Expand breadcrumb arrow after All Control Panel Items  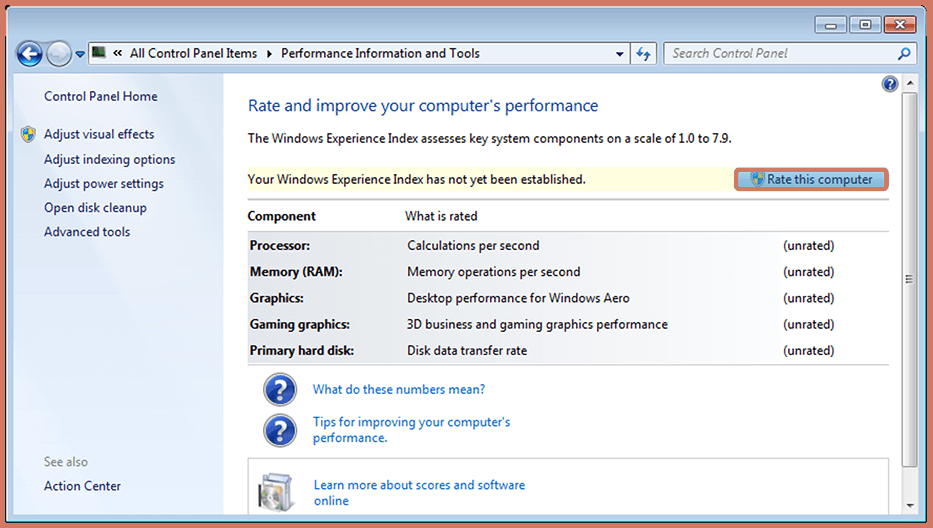pos(269,54)
